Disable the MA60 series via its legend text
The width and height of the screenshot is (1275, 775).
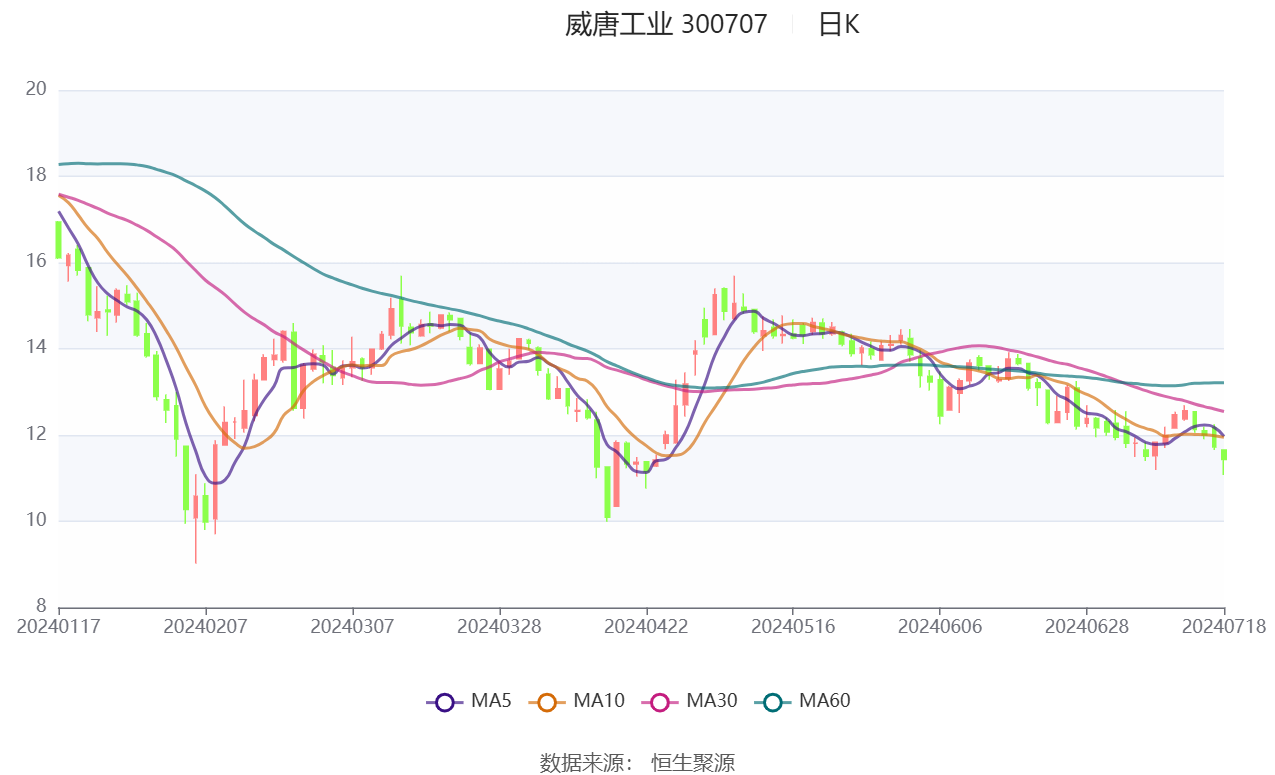click(x=824, y=701)
